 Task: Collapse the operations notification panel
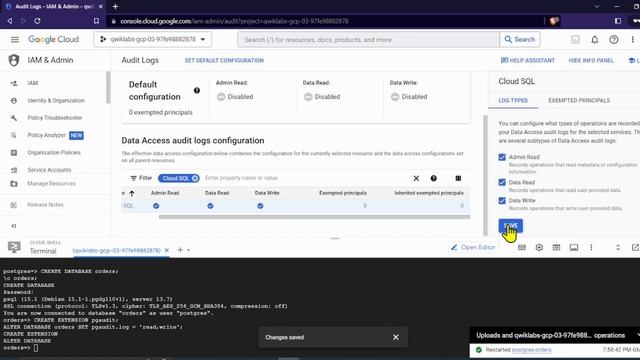click(x=638, y=335)
